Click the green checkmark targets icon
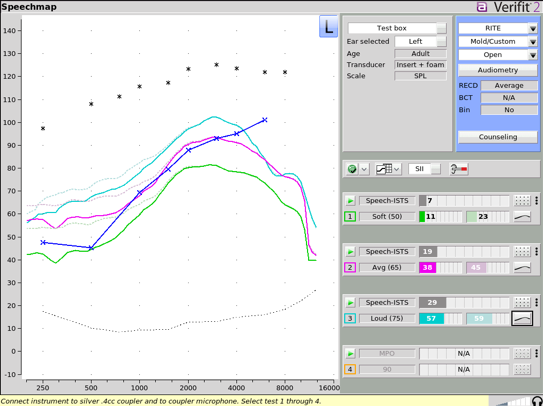Viewport: 543px width, 406px height. pos(353,169)
